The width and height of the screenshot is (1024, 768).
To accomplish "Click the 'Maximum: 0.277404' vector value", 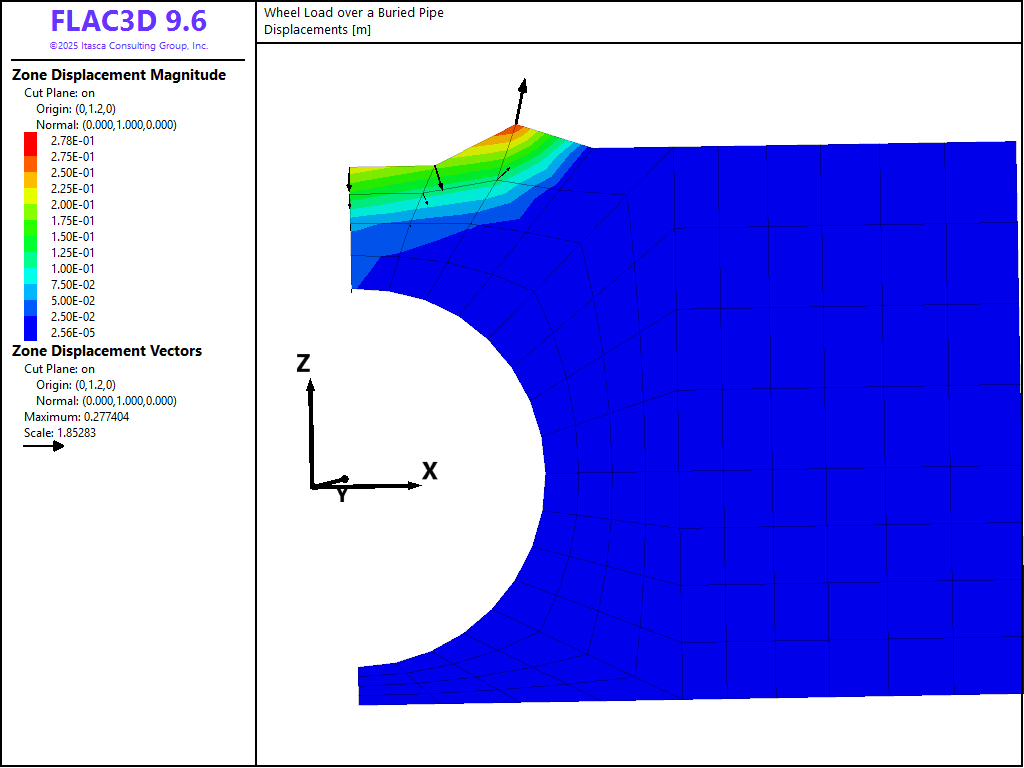I will pos(76,417).
